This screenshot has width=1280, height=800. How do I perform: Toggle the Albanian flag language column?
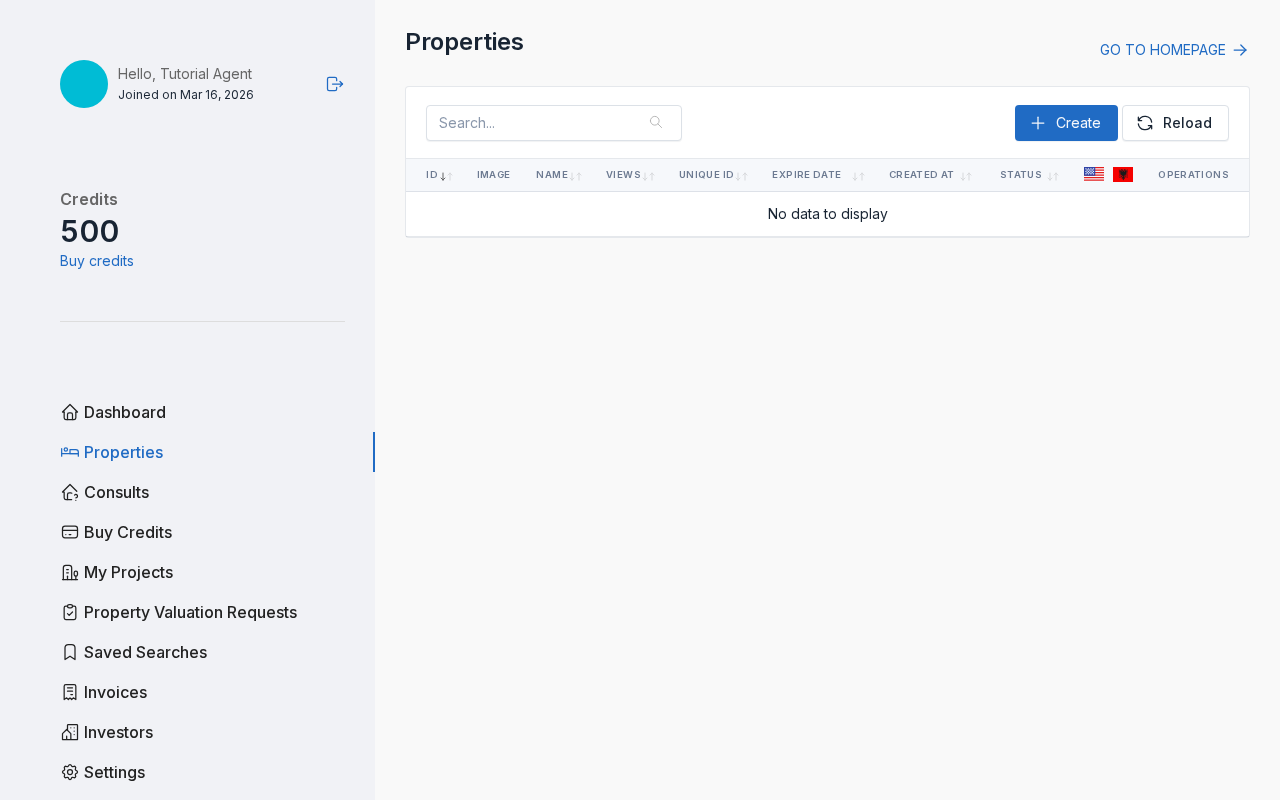[x=1124, y=173]
